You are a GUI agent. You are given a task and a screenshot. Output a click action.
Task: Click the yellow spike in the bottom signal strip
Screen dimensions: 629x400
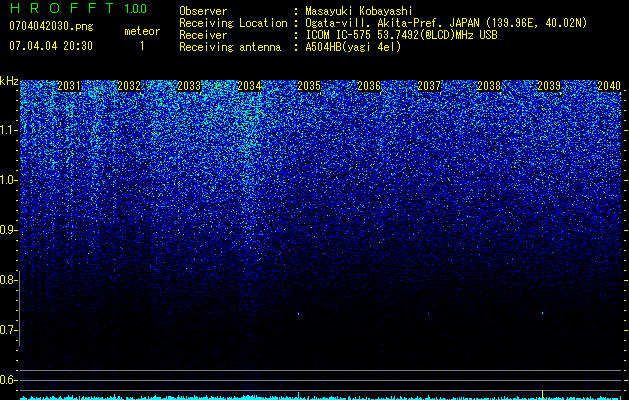pos(542,394)
